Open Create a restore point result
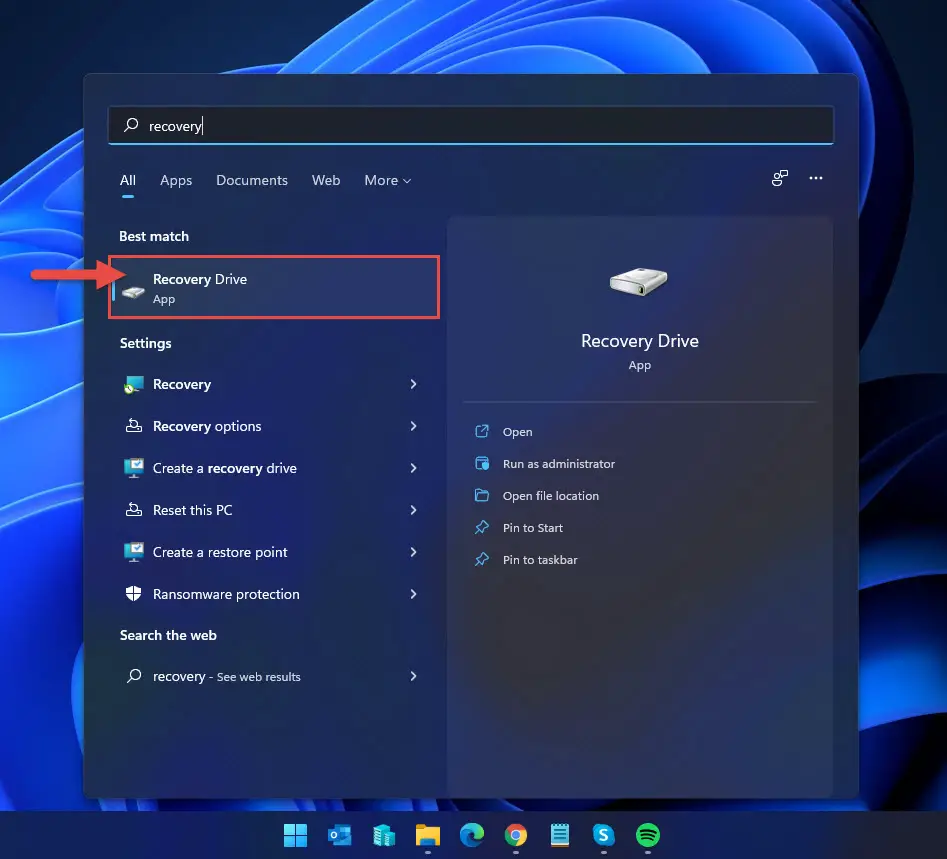This screenshot has width=947, height=859. coord(271,552)
